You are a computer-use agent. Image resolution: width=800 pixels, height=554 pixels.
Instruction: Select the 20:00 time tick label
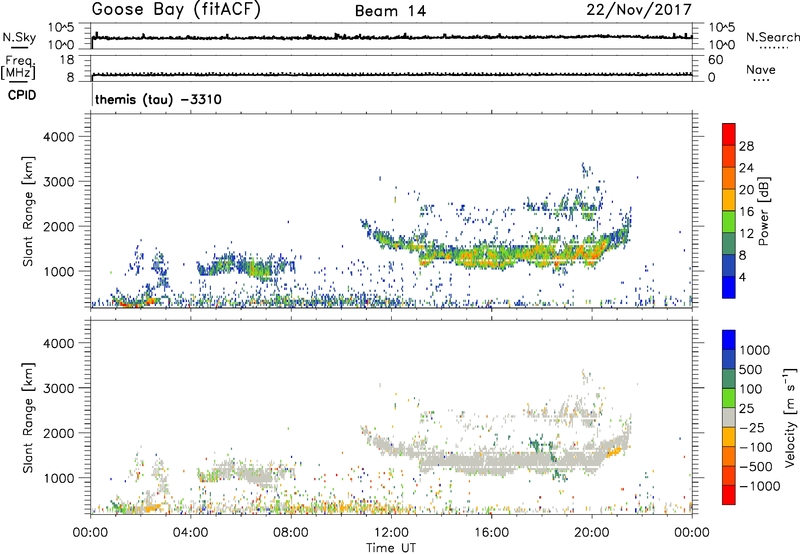[592, 533]
